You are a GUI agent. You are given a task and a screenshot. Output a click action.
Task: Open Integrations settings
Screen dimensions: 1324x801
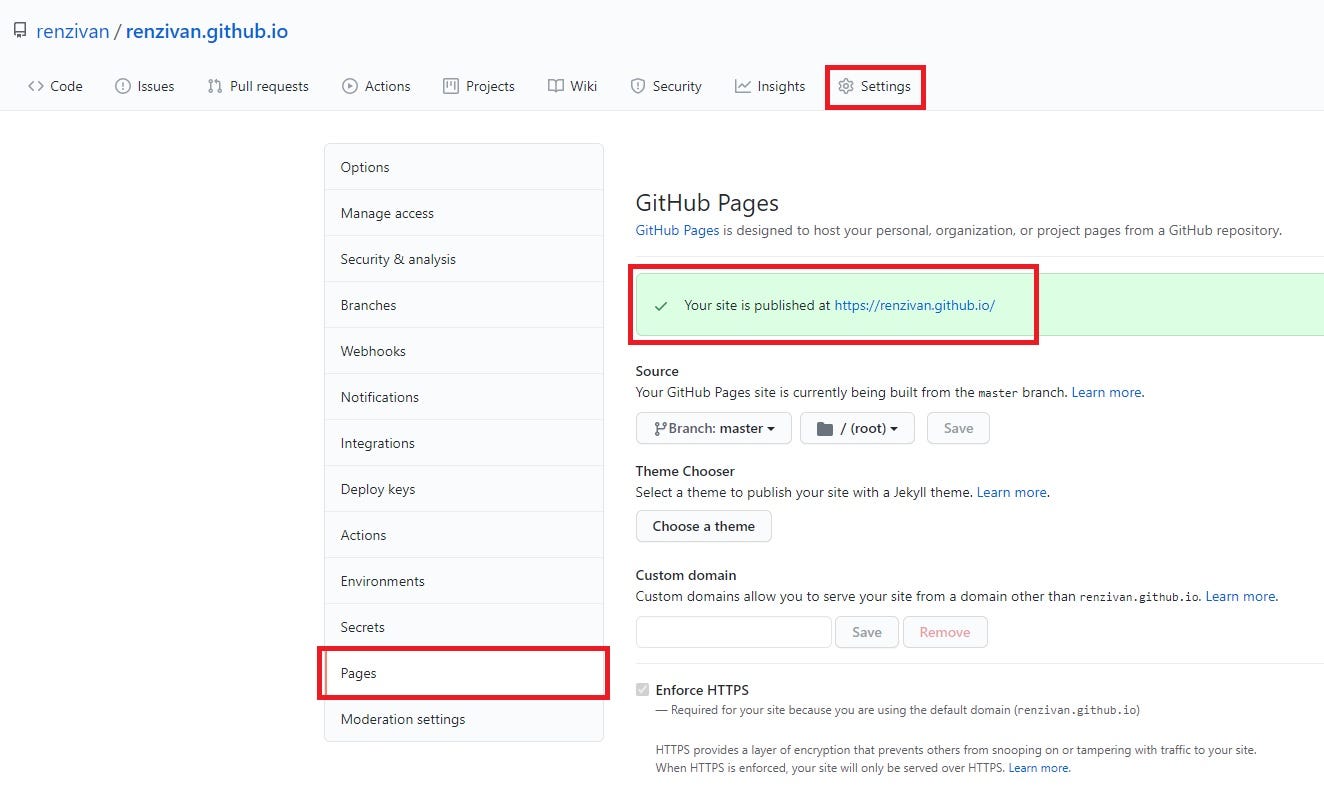pyautogui.click(x=464, y=443)
